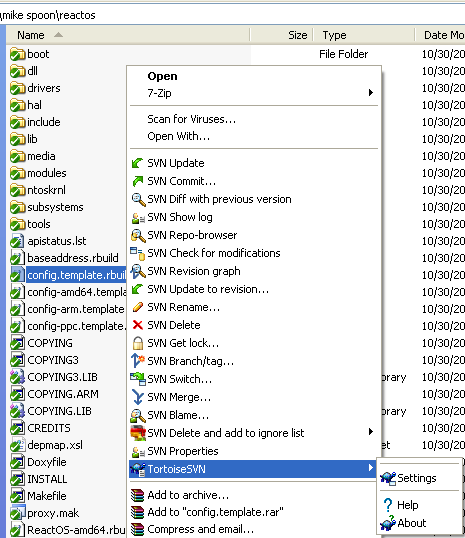Click the magnifier icon for SVN Diff
The height and width of the screenshot is (538, 465).
138,199
